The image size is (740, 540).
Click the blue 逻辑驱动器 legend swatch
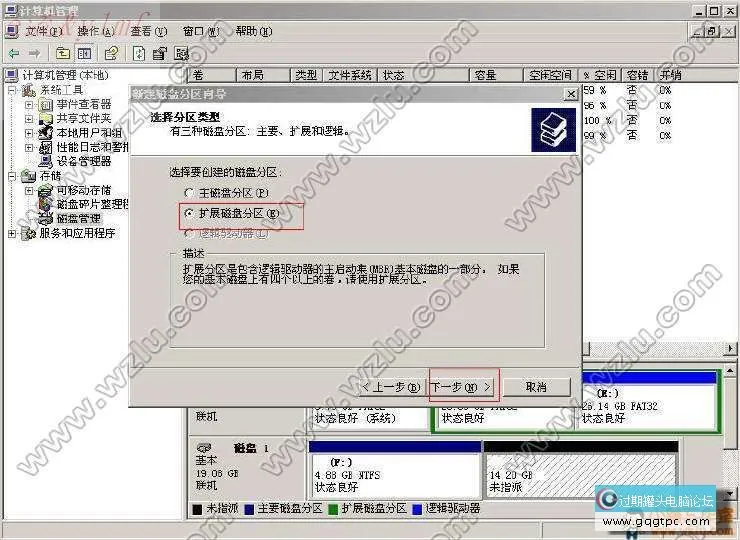pos(417,509)
